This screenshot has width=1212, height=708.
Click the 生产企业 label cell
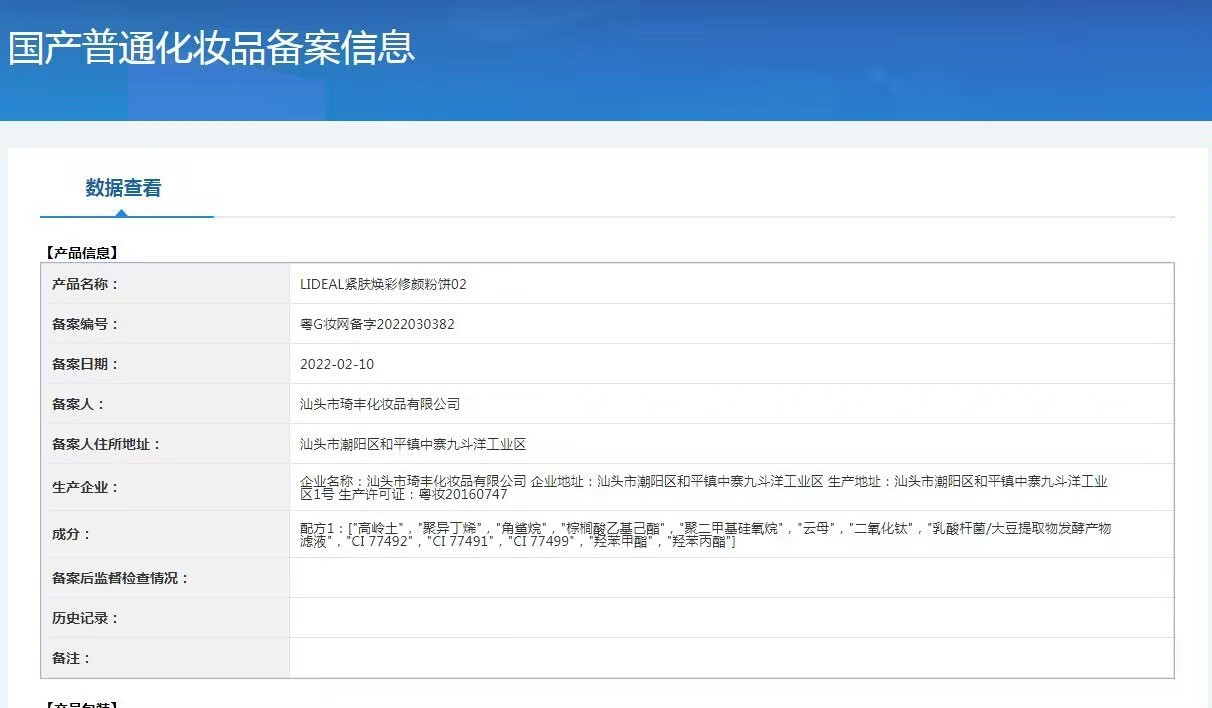(165, 487)
